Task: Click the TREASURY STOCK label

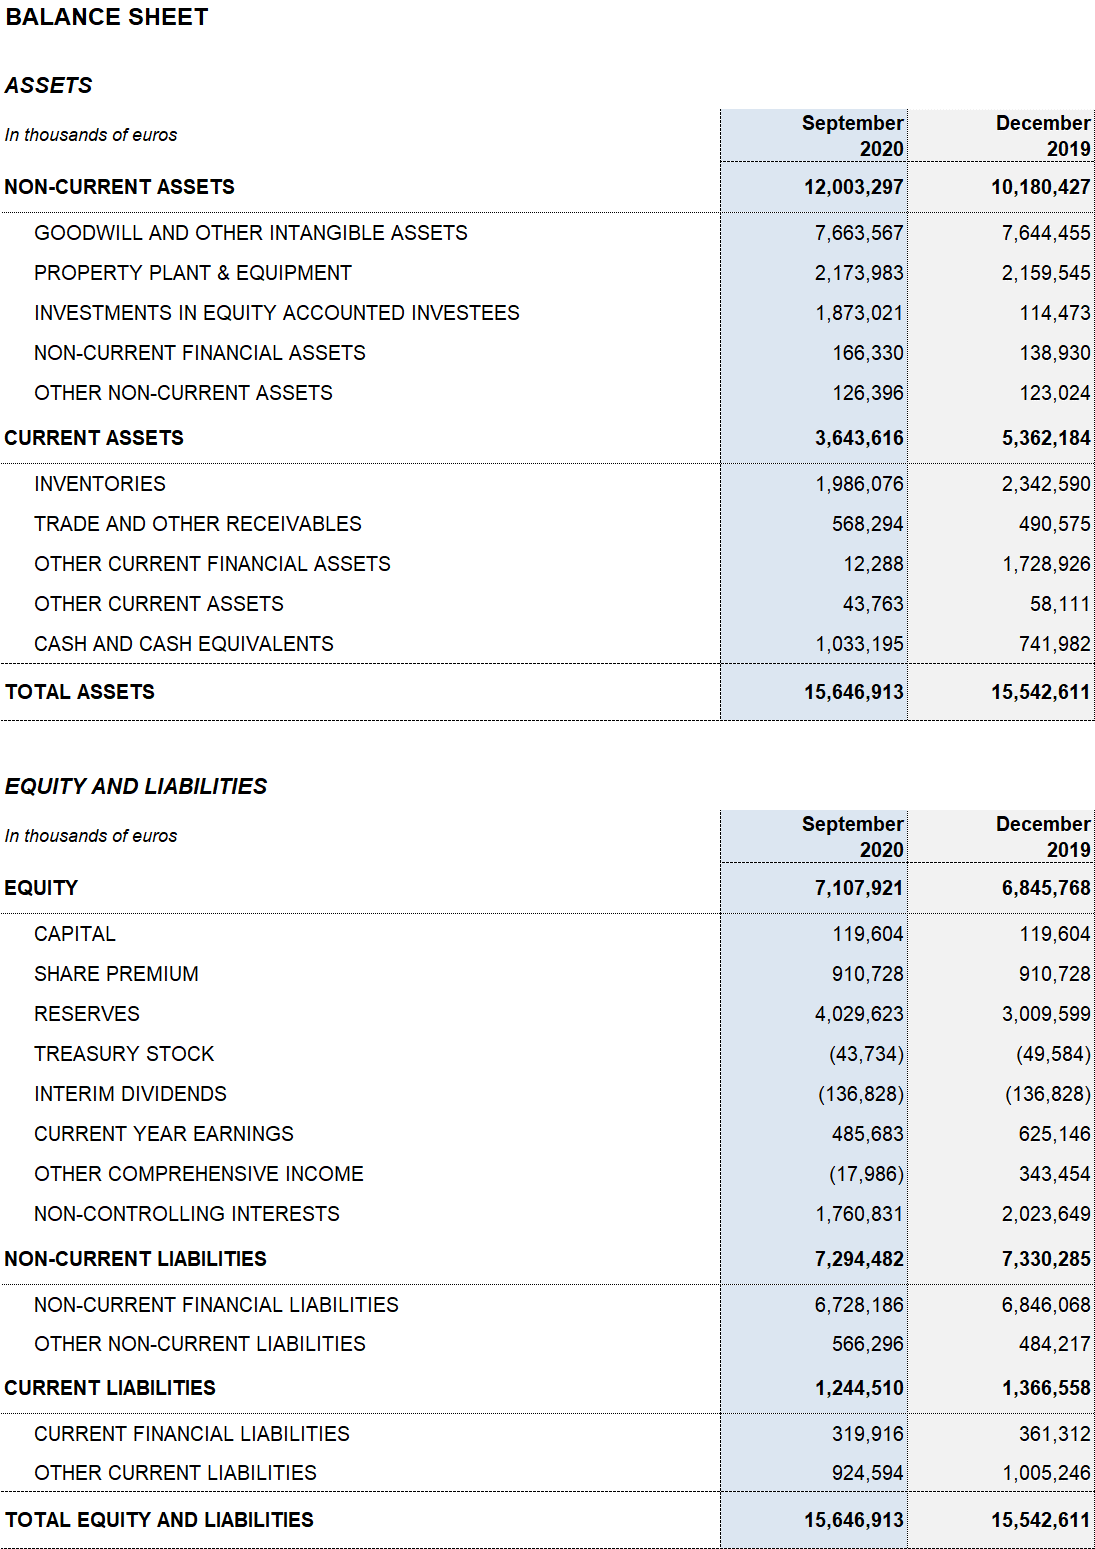Action: (x=124, y=1054)
